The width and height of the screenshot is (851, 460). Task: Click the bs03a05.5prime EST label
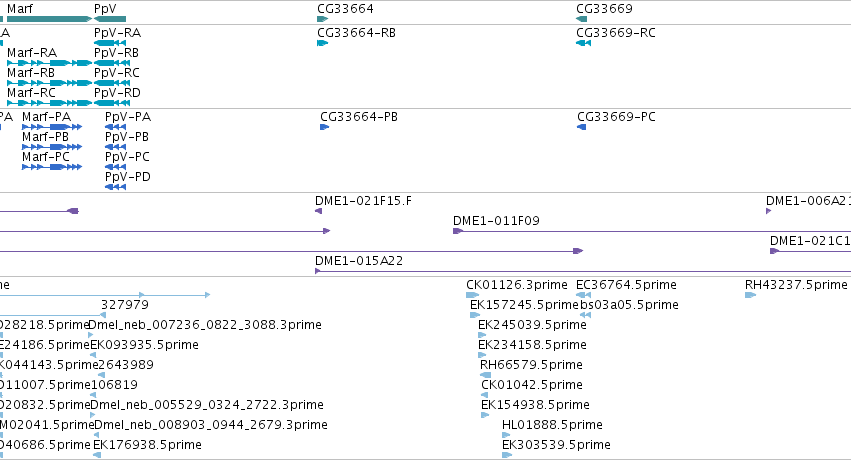(x=630, y=305)
